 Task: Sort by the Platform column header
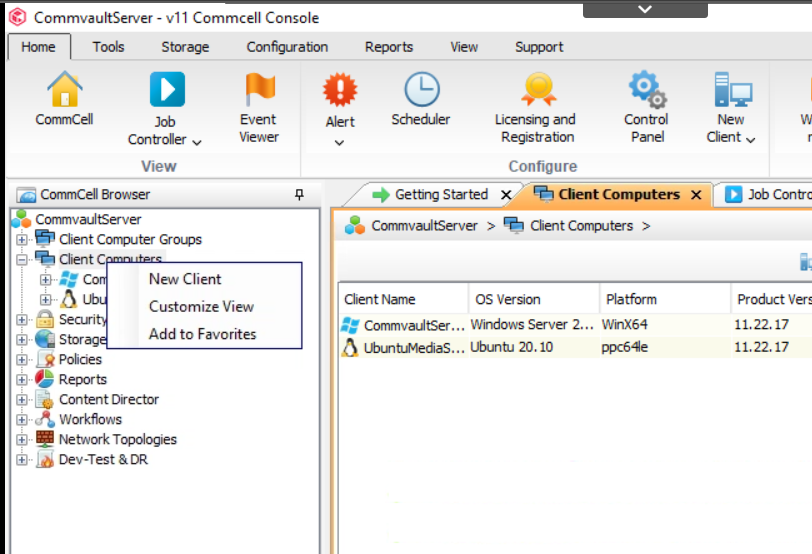click(665, 299)
